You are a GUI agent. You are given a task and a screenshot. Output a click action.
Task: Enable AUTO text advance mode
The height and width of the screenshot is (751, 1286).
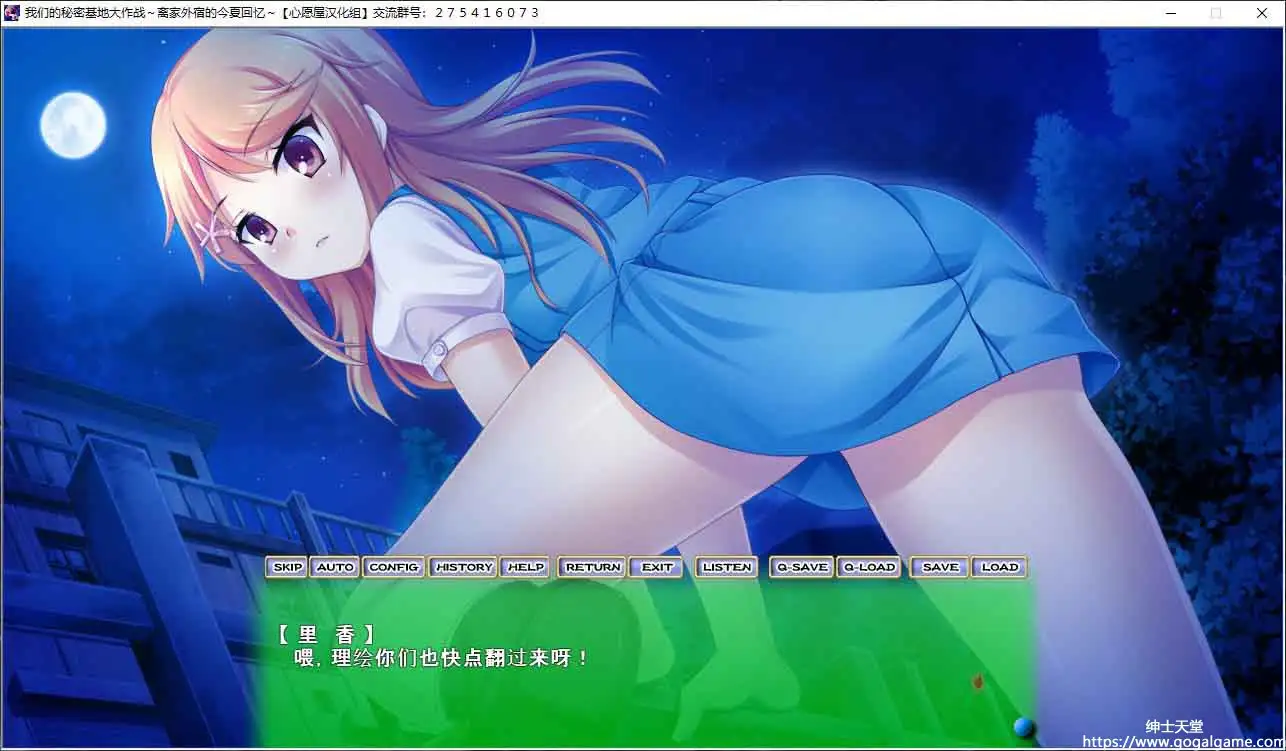[335, 567]
